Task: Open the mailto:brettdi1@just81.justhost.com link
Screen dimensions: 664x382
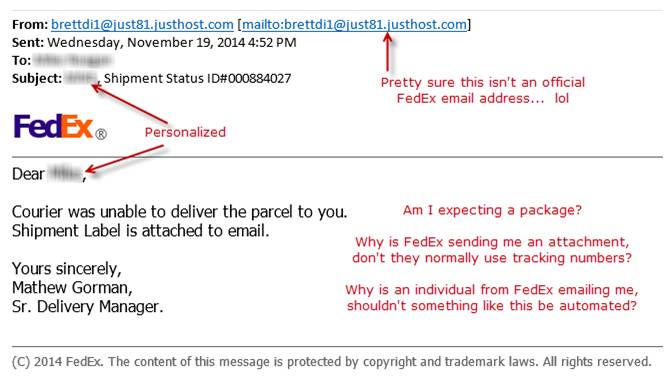Action: coord(354,25)
